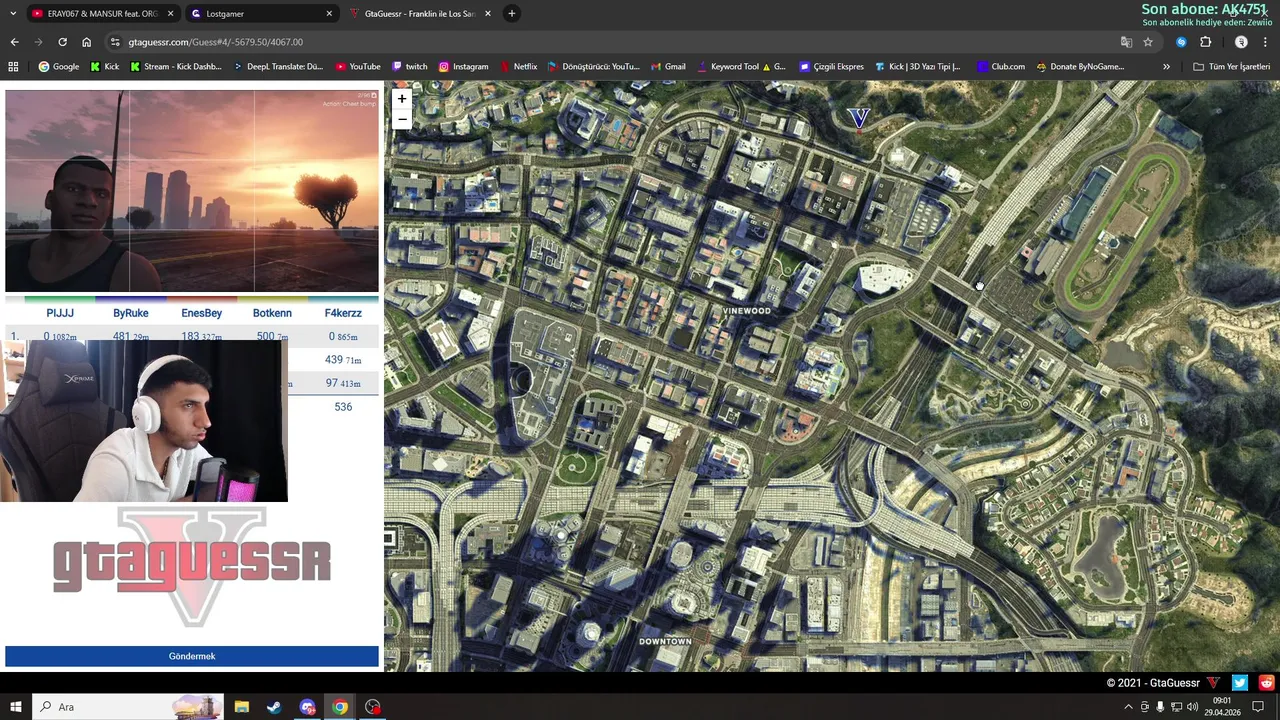This screenshot has height=720, width=1280.
Task: Reload the current page
Action: pyautogui.click(x=62, y=42)
